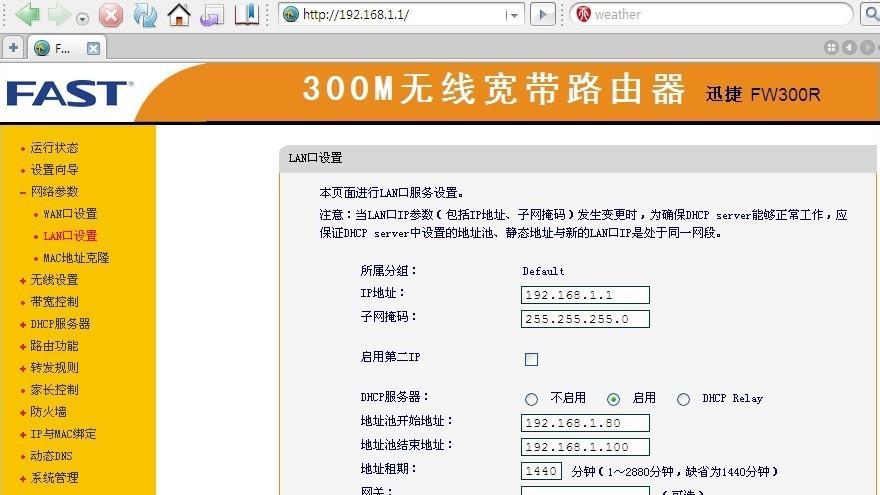Expand the DHCP服务器 menu
The height and width of the screenshot is (495, 880).
[x=60, y=324]
